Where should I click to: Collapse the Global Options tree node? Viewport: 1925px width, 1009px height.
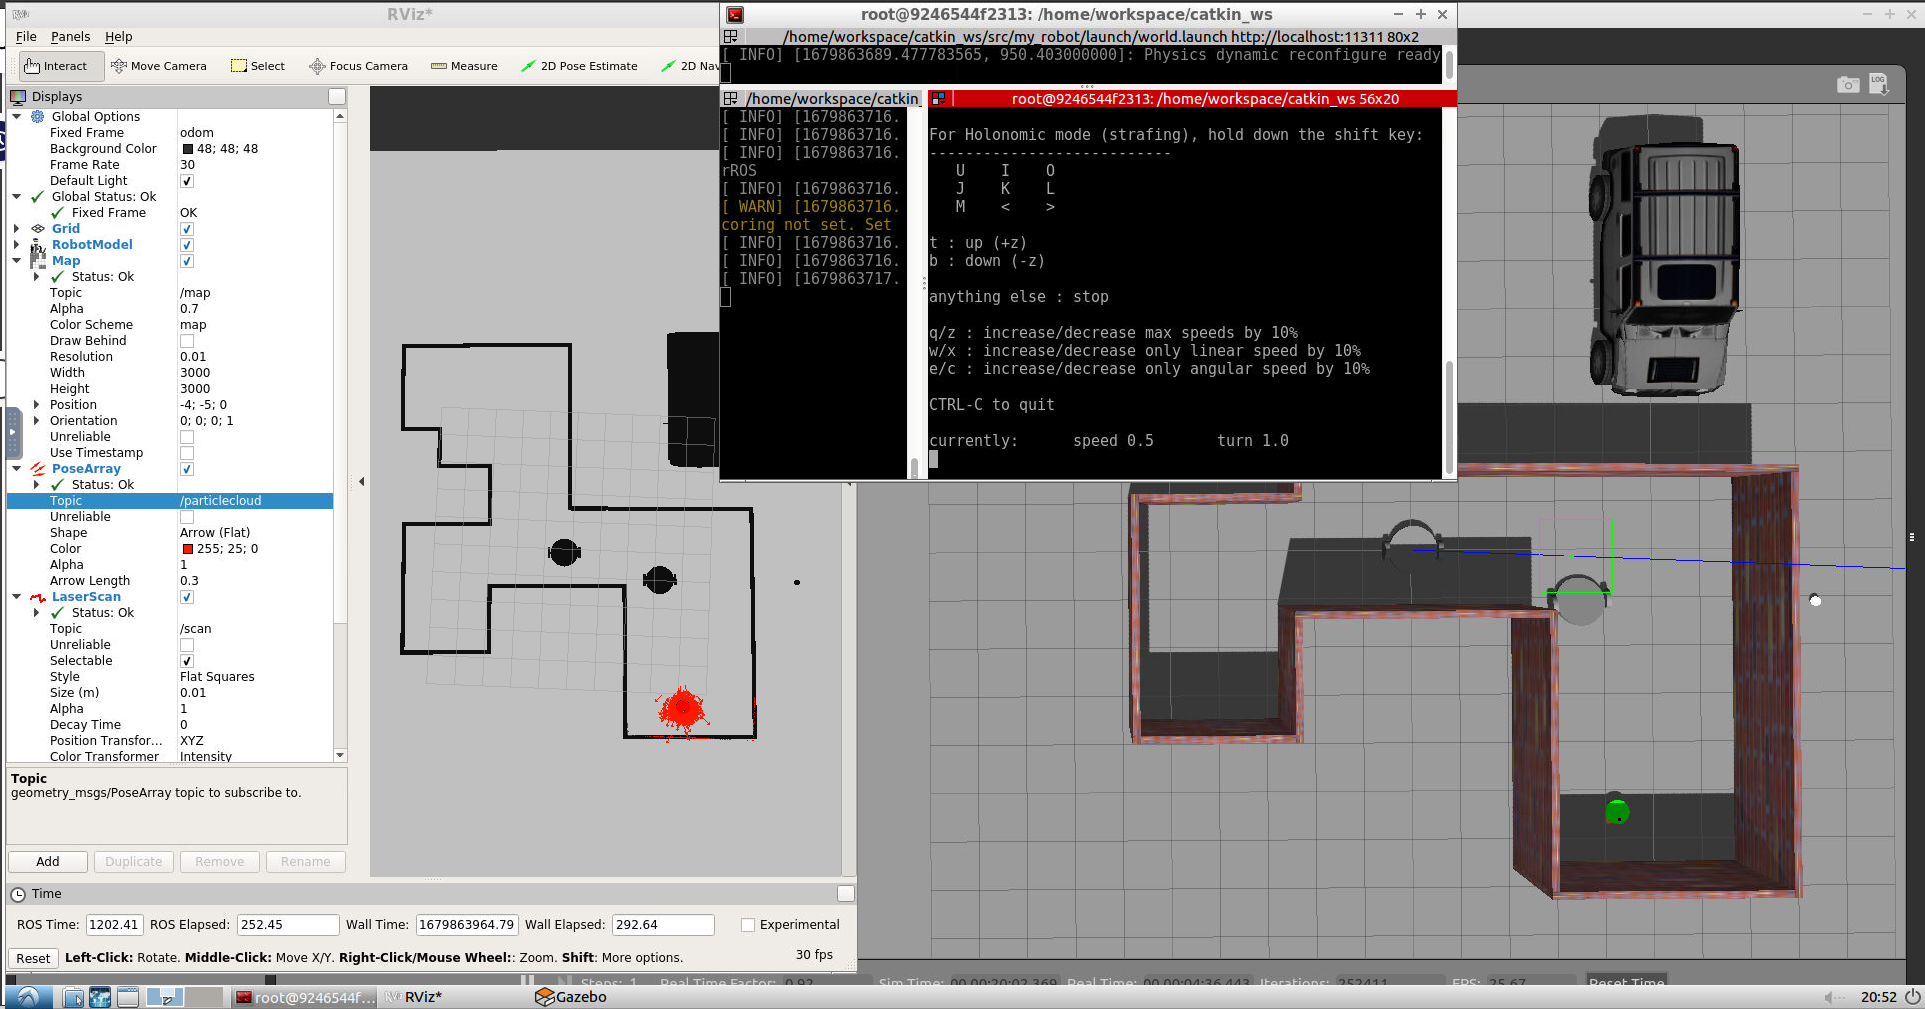[x=17, y=117]
